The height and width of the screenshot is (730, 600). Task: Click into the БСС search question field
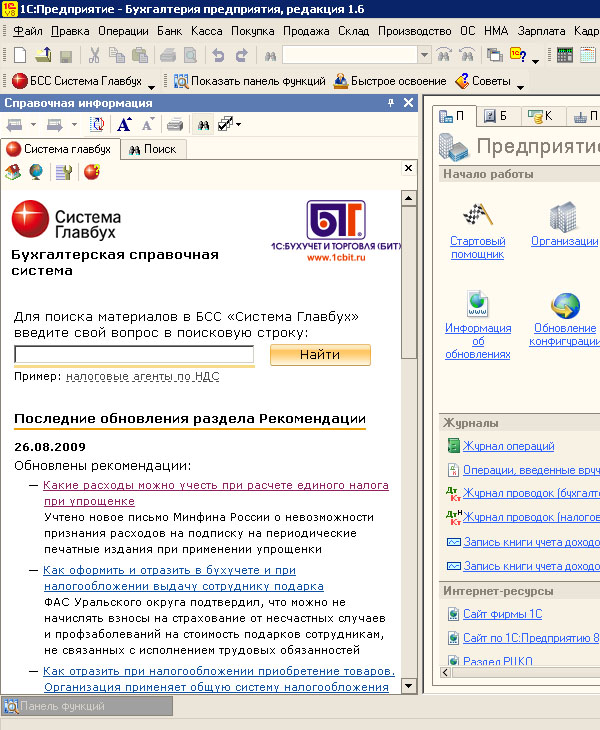point(134,354)
